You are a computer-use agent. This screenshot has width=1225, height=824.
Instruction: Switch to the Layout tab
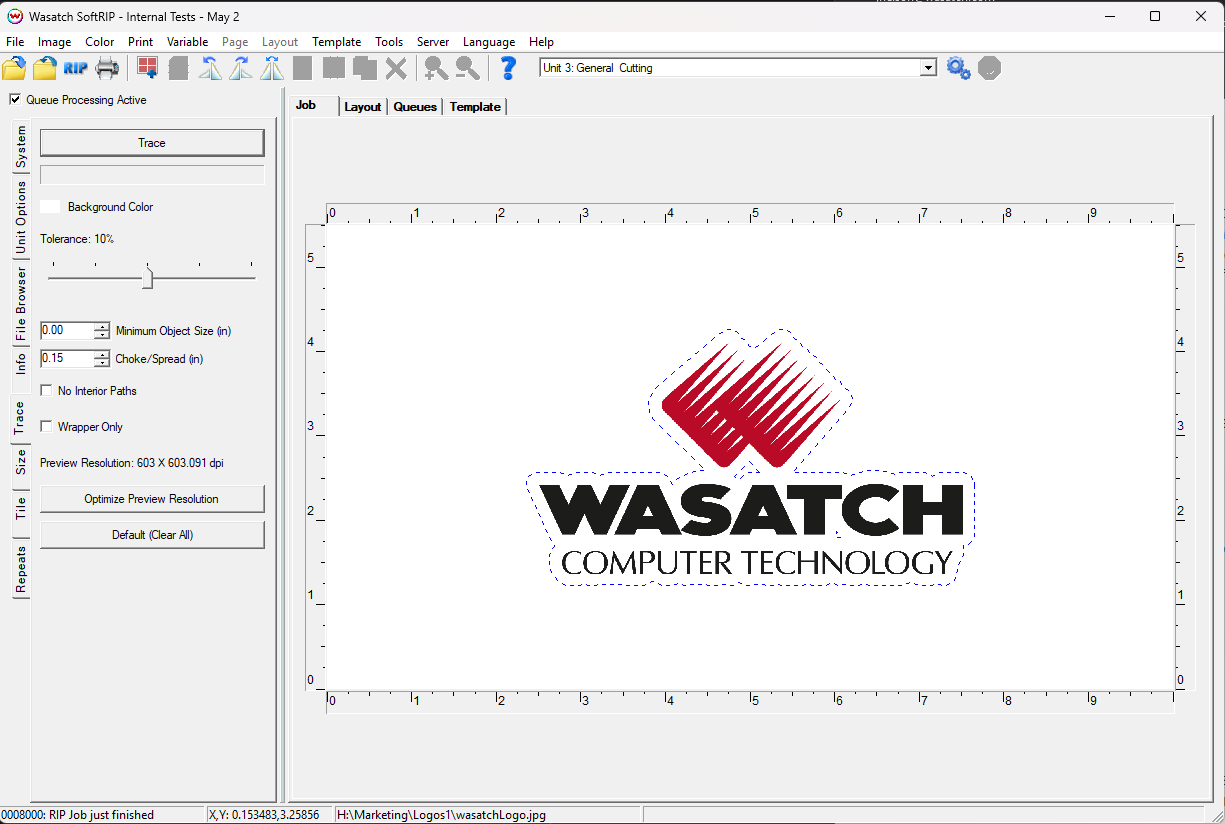tap(363, 107)
